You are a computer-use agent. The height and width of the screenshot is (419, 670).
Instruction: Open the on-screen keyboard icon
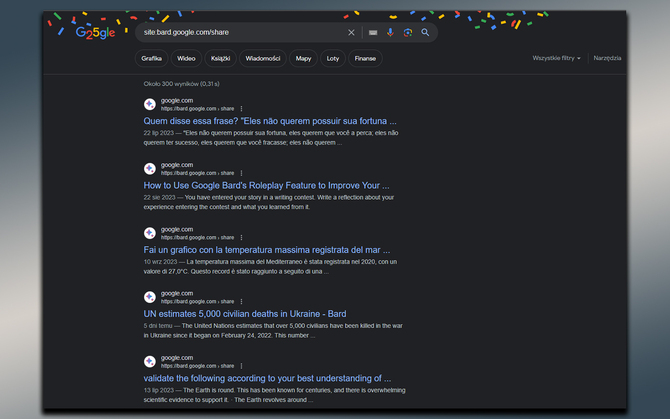(x=373, y=32)
